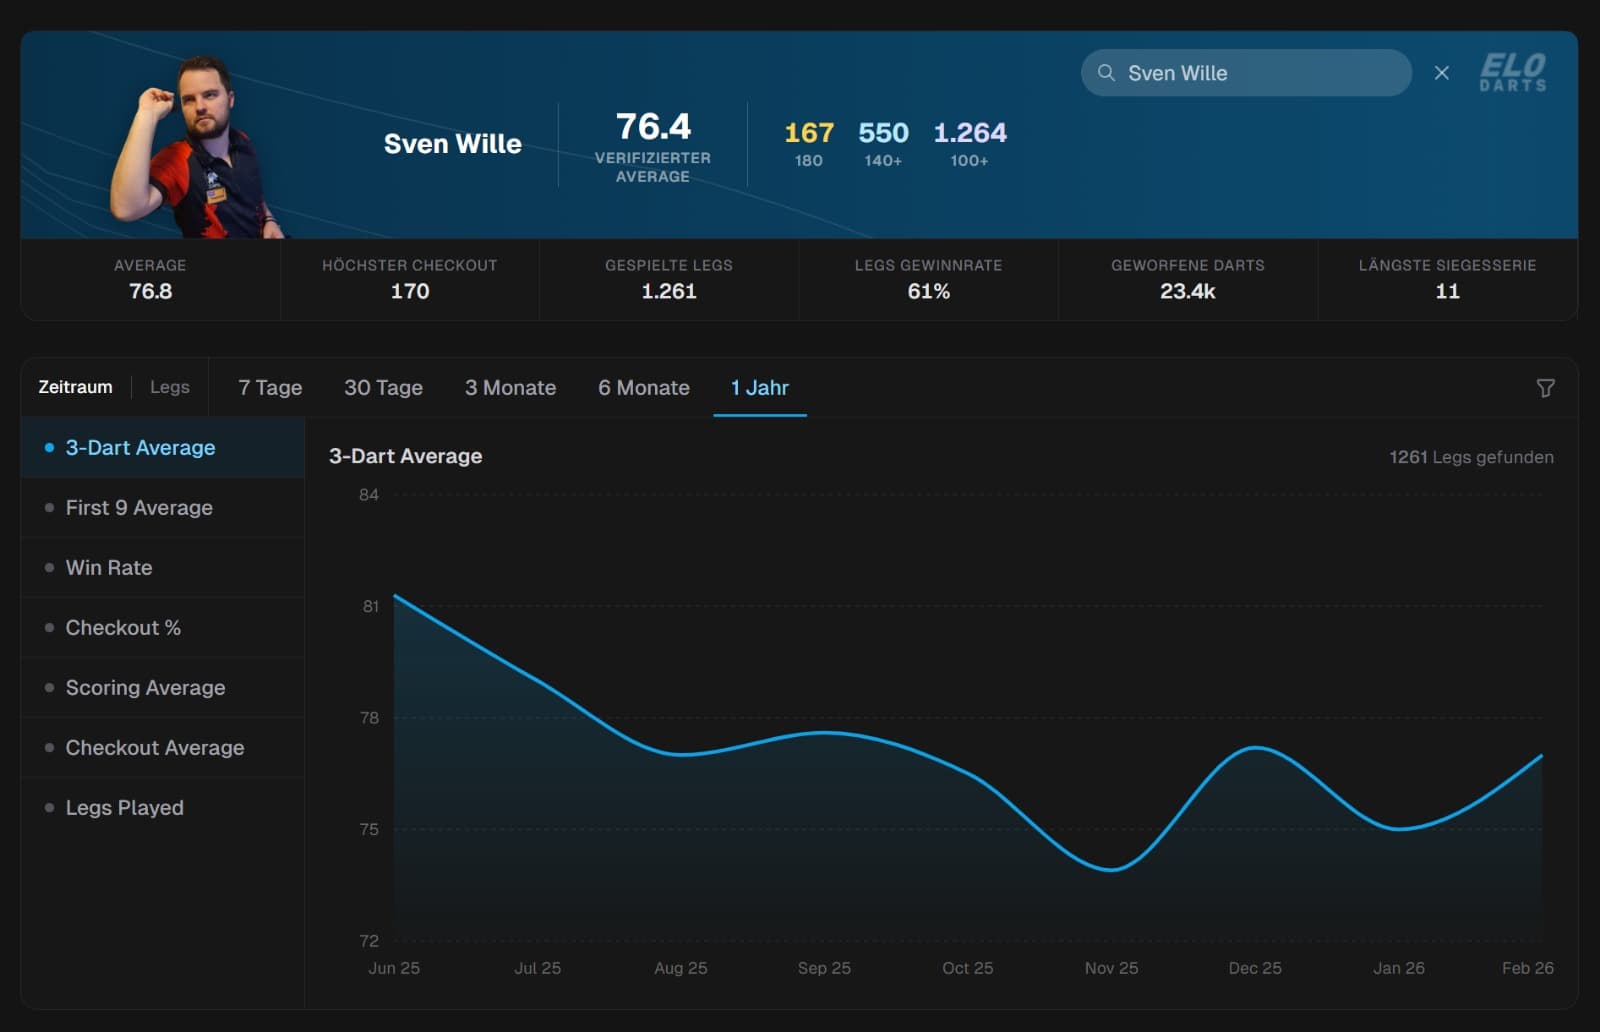Select the Checkout Average statistic
This screenshot has height=1032, width=1600.
pos(154,747)
